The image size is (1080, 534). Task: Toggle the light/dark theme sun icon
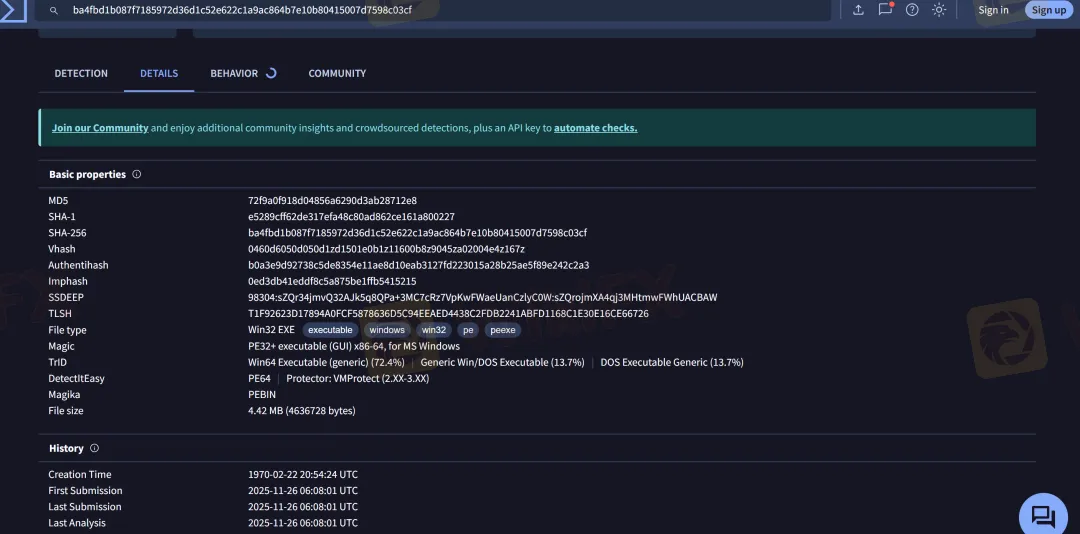pos(939,10)
